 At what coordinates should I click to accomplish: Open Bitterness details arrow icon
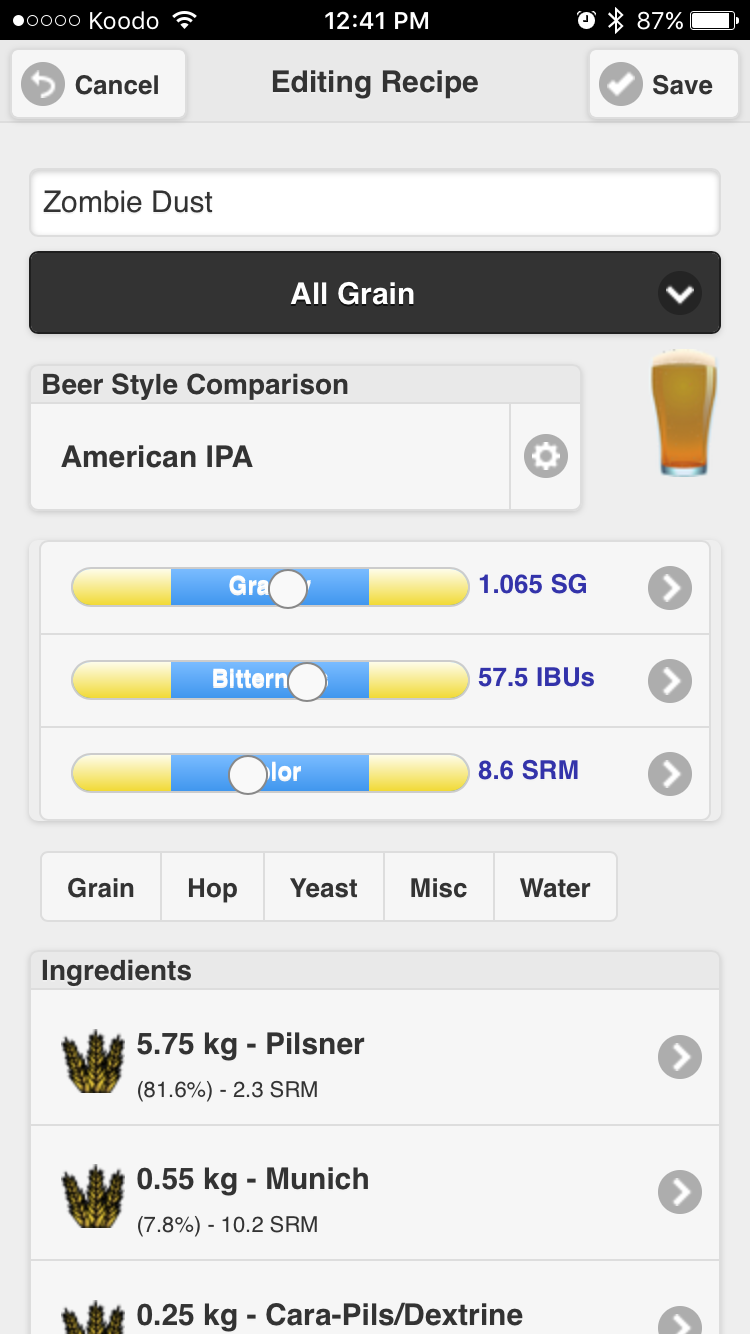click(x=670, y=681)
